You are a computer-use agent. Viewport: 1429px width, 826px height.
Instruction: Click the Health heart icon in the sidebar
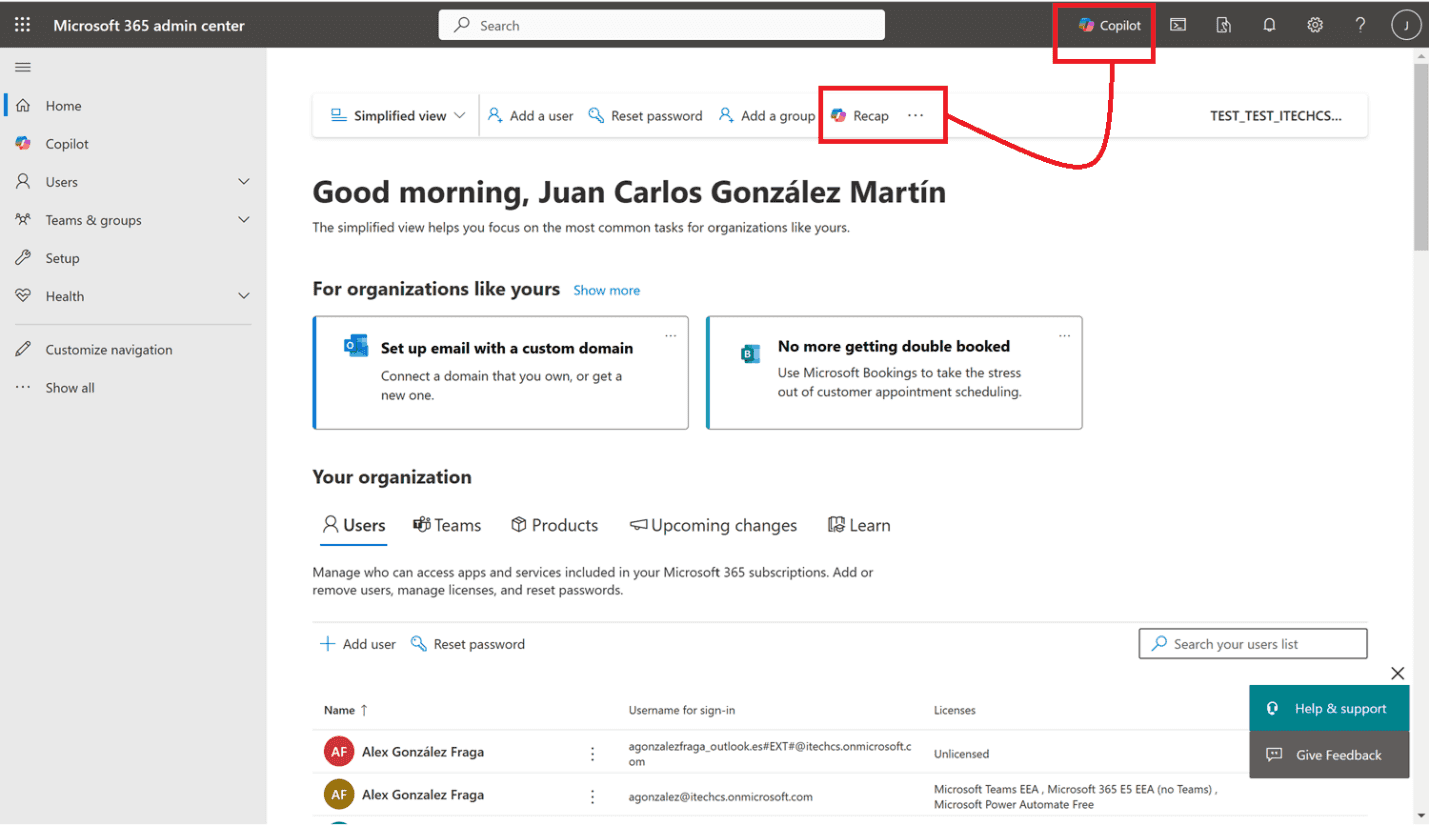click(23, 295)
